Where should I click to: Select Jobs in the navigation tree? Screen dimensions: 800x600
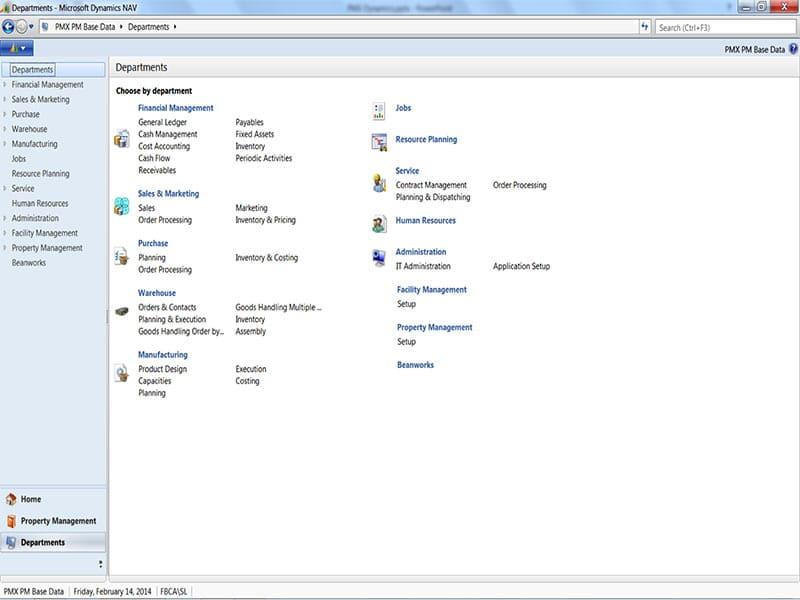click(x=19, y=159)
